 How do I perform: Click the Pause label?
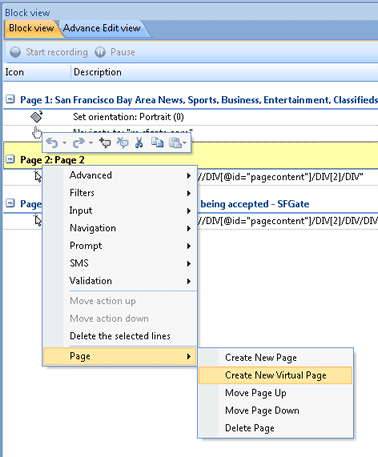pyautogui.click(x=123, y=52)
